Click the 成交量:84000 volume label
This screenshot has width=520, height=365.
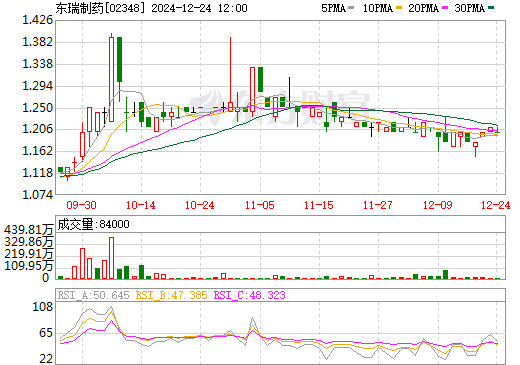click(93, 224)
